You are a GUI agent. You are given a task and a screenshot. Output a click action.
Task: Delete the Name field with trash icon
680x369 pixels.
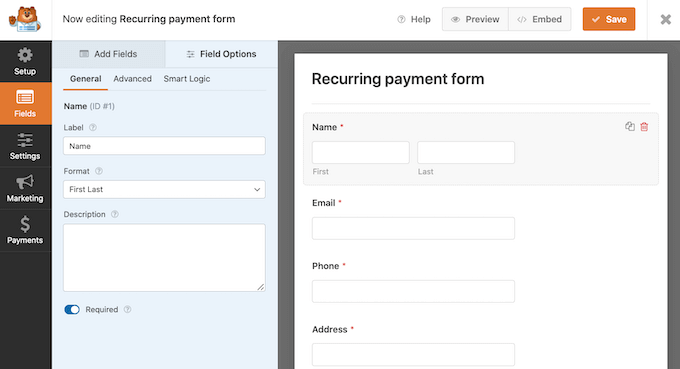coord(644,127)
